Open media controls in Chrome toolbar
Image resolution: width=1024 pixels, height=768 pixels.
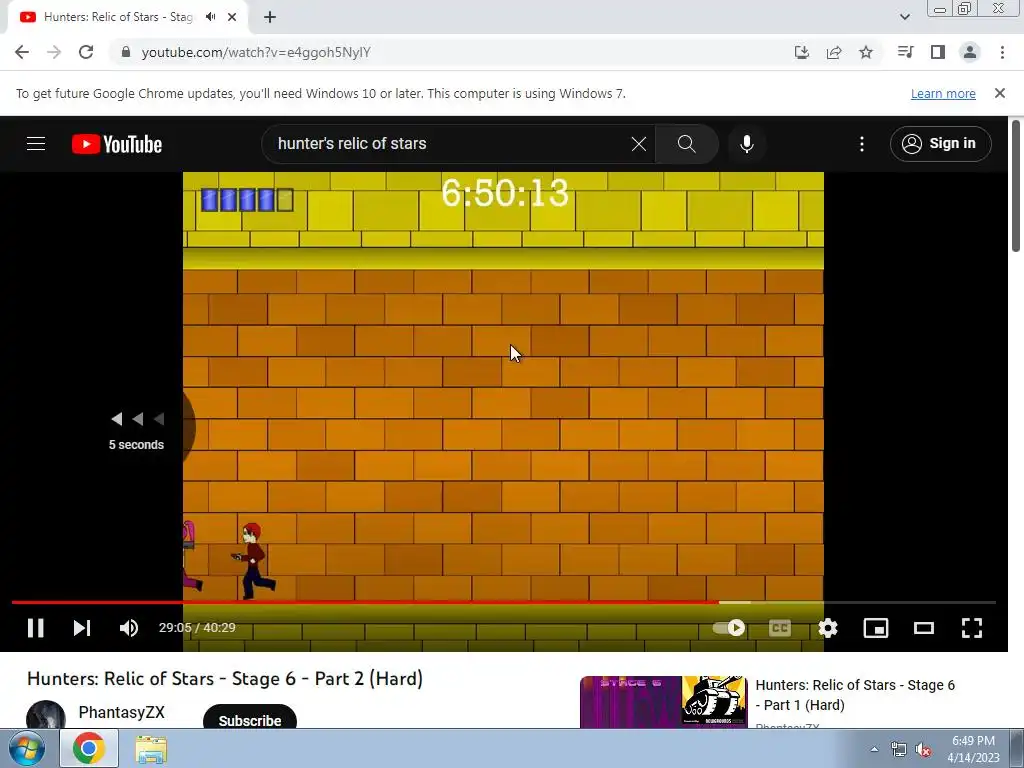click(905, 52)
